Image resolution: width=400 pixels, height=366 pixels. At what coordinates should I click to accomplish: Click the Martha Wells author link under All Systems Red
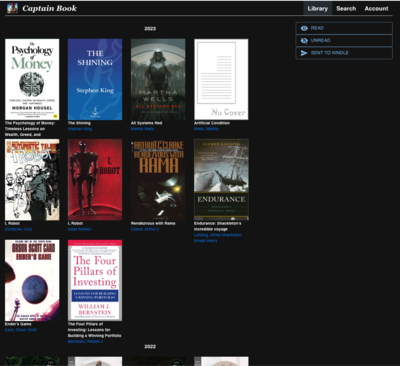point(142,129)
